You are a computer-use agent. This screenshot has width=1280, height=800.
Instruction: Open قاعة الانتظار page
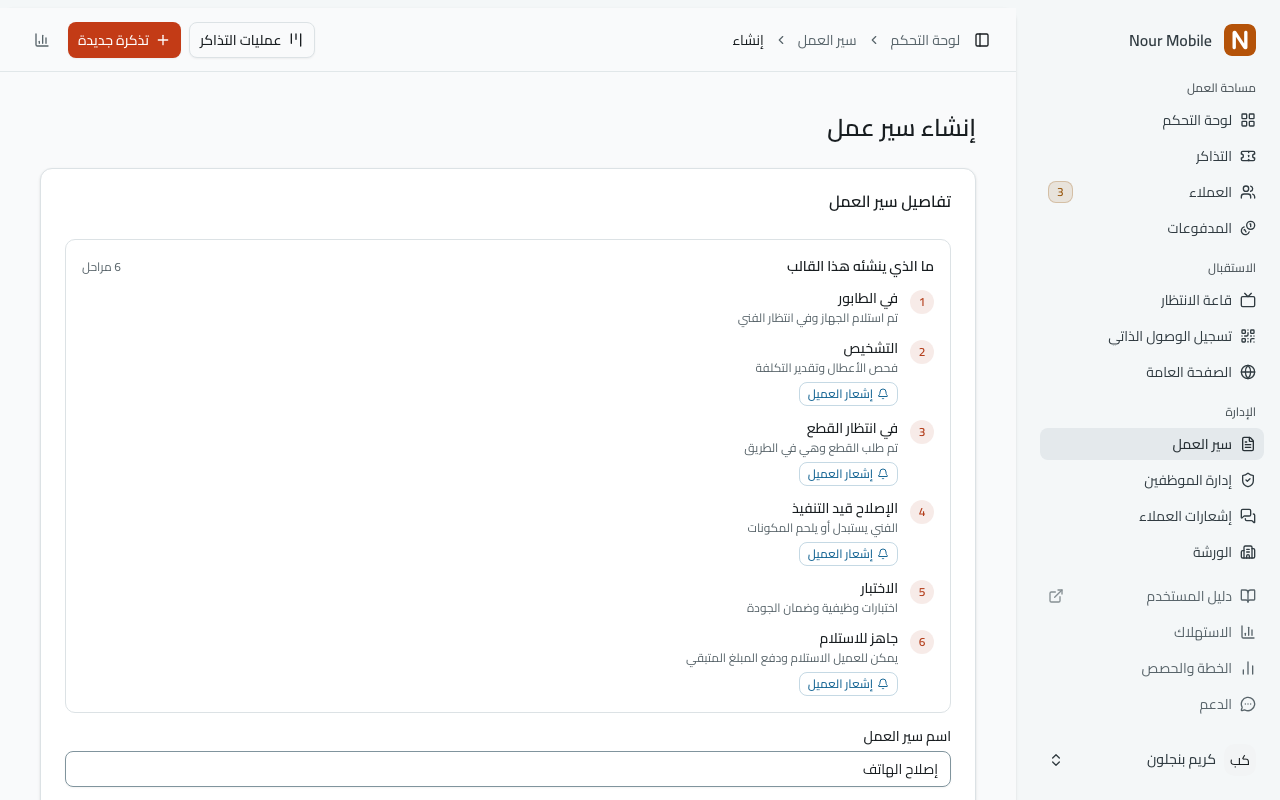1152,300
